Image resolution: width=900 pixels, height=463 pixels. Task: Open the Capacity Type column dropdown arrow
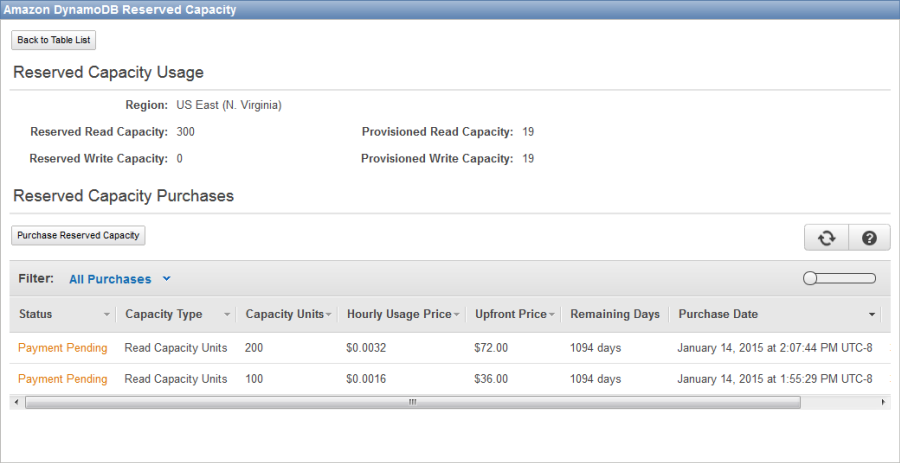(x=228, y=315)
